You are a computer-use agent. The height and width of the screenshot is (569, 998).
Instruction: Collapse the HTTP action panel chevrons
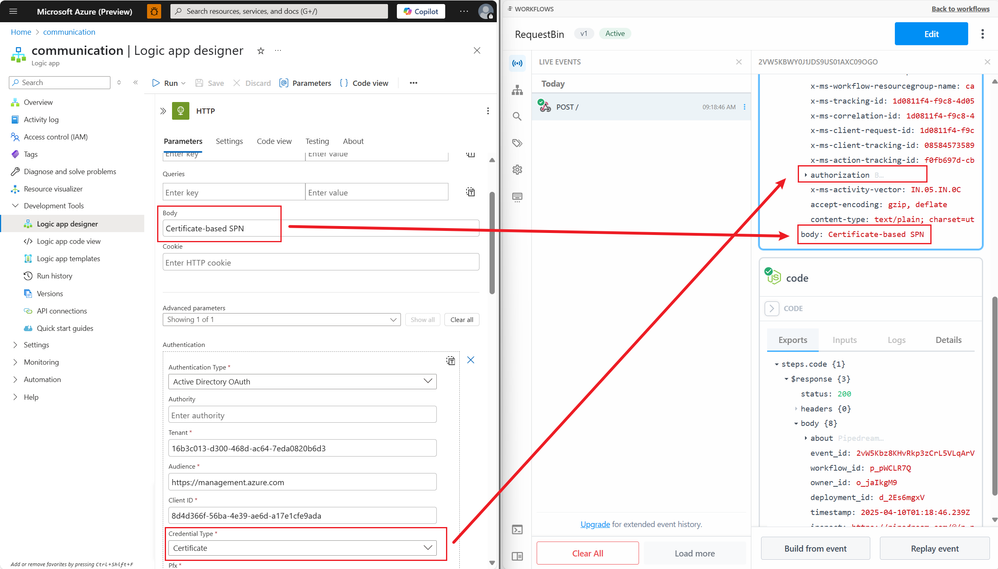pos(163,111)
